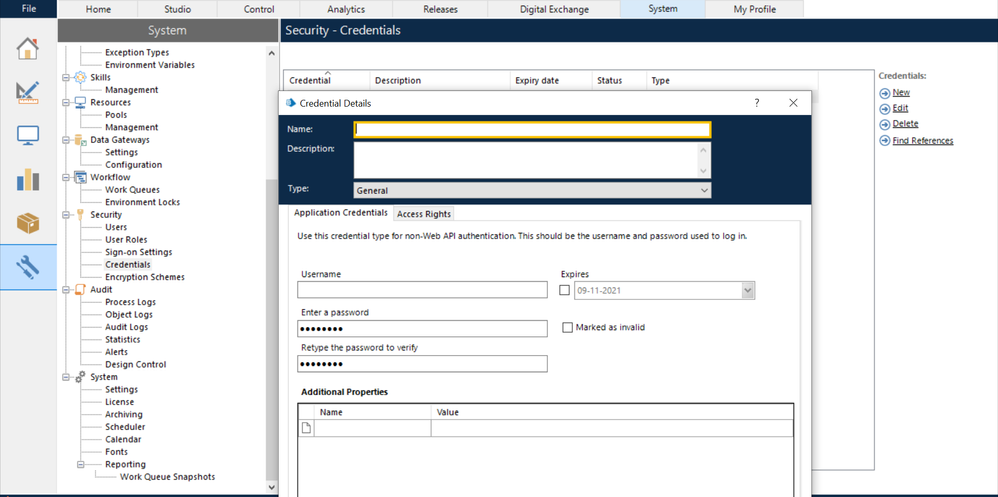Switch to the Home tab
The image size is (998, 497).
[97, 9]
